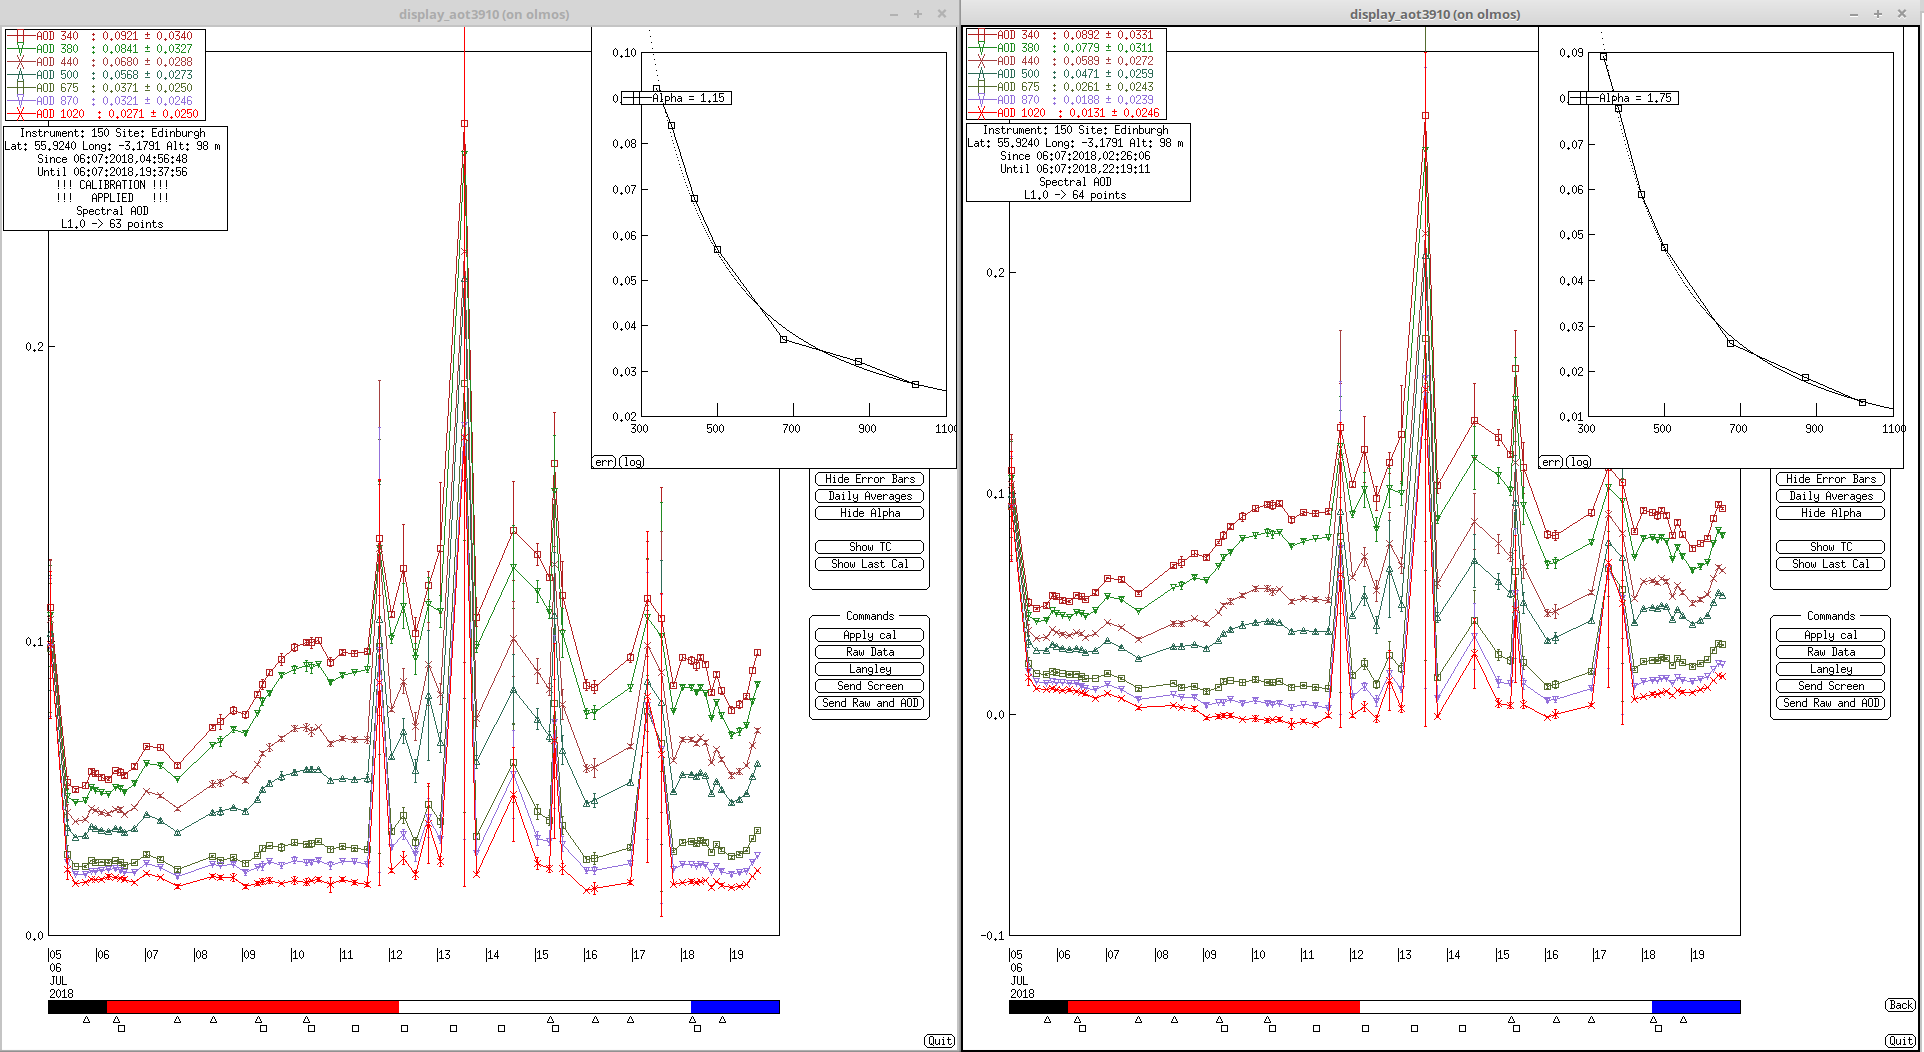The height and width of the screenshot is (1052, 1924).
Task: Click Show Last Cal in left window
Action: click(x=870, y=564)
